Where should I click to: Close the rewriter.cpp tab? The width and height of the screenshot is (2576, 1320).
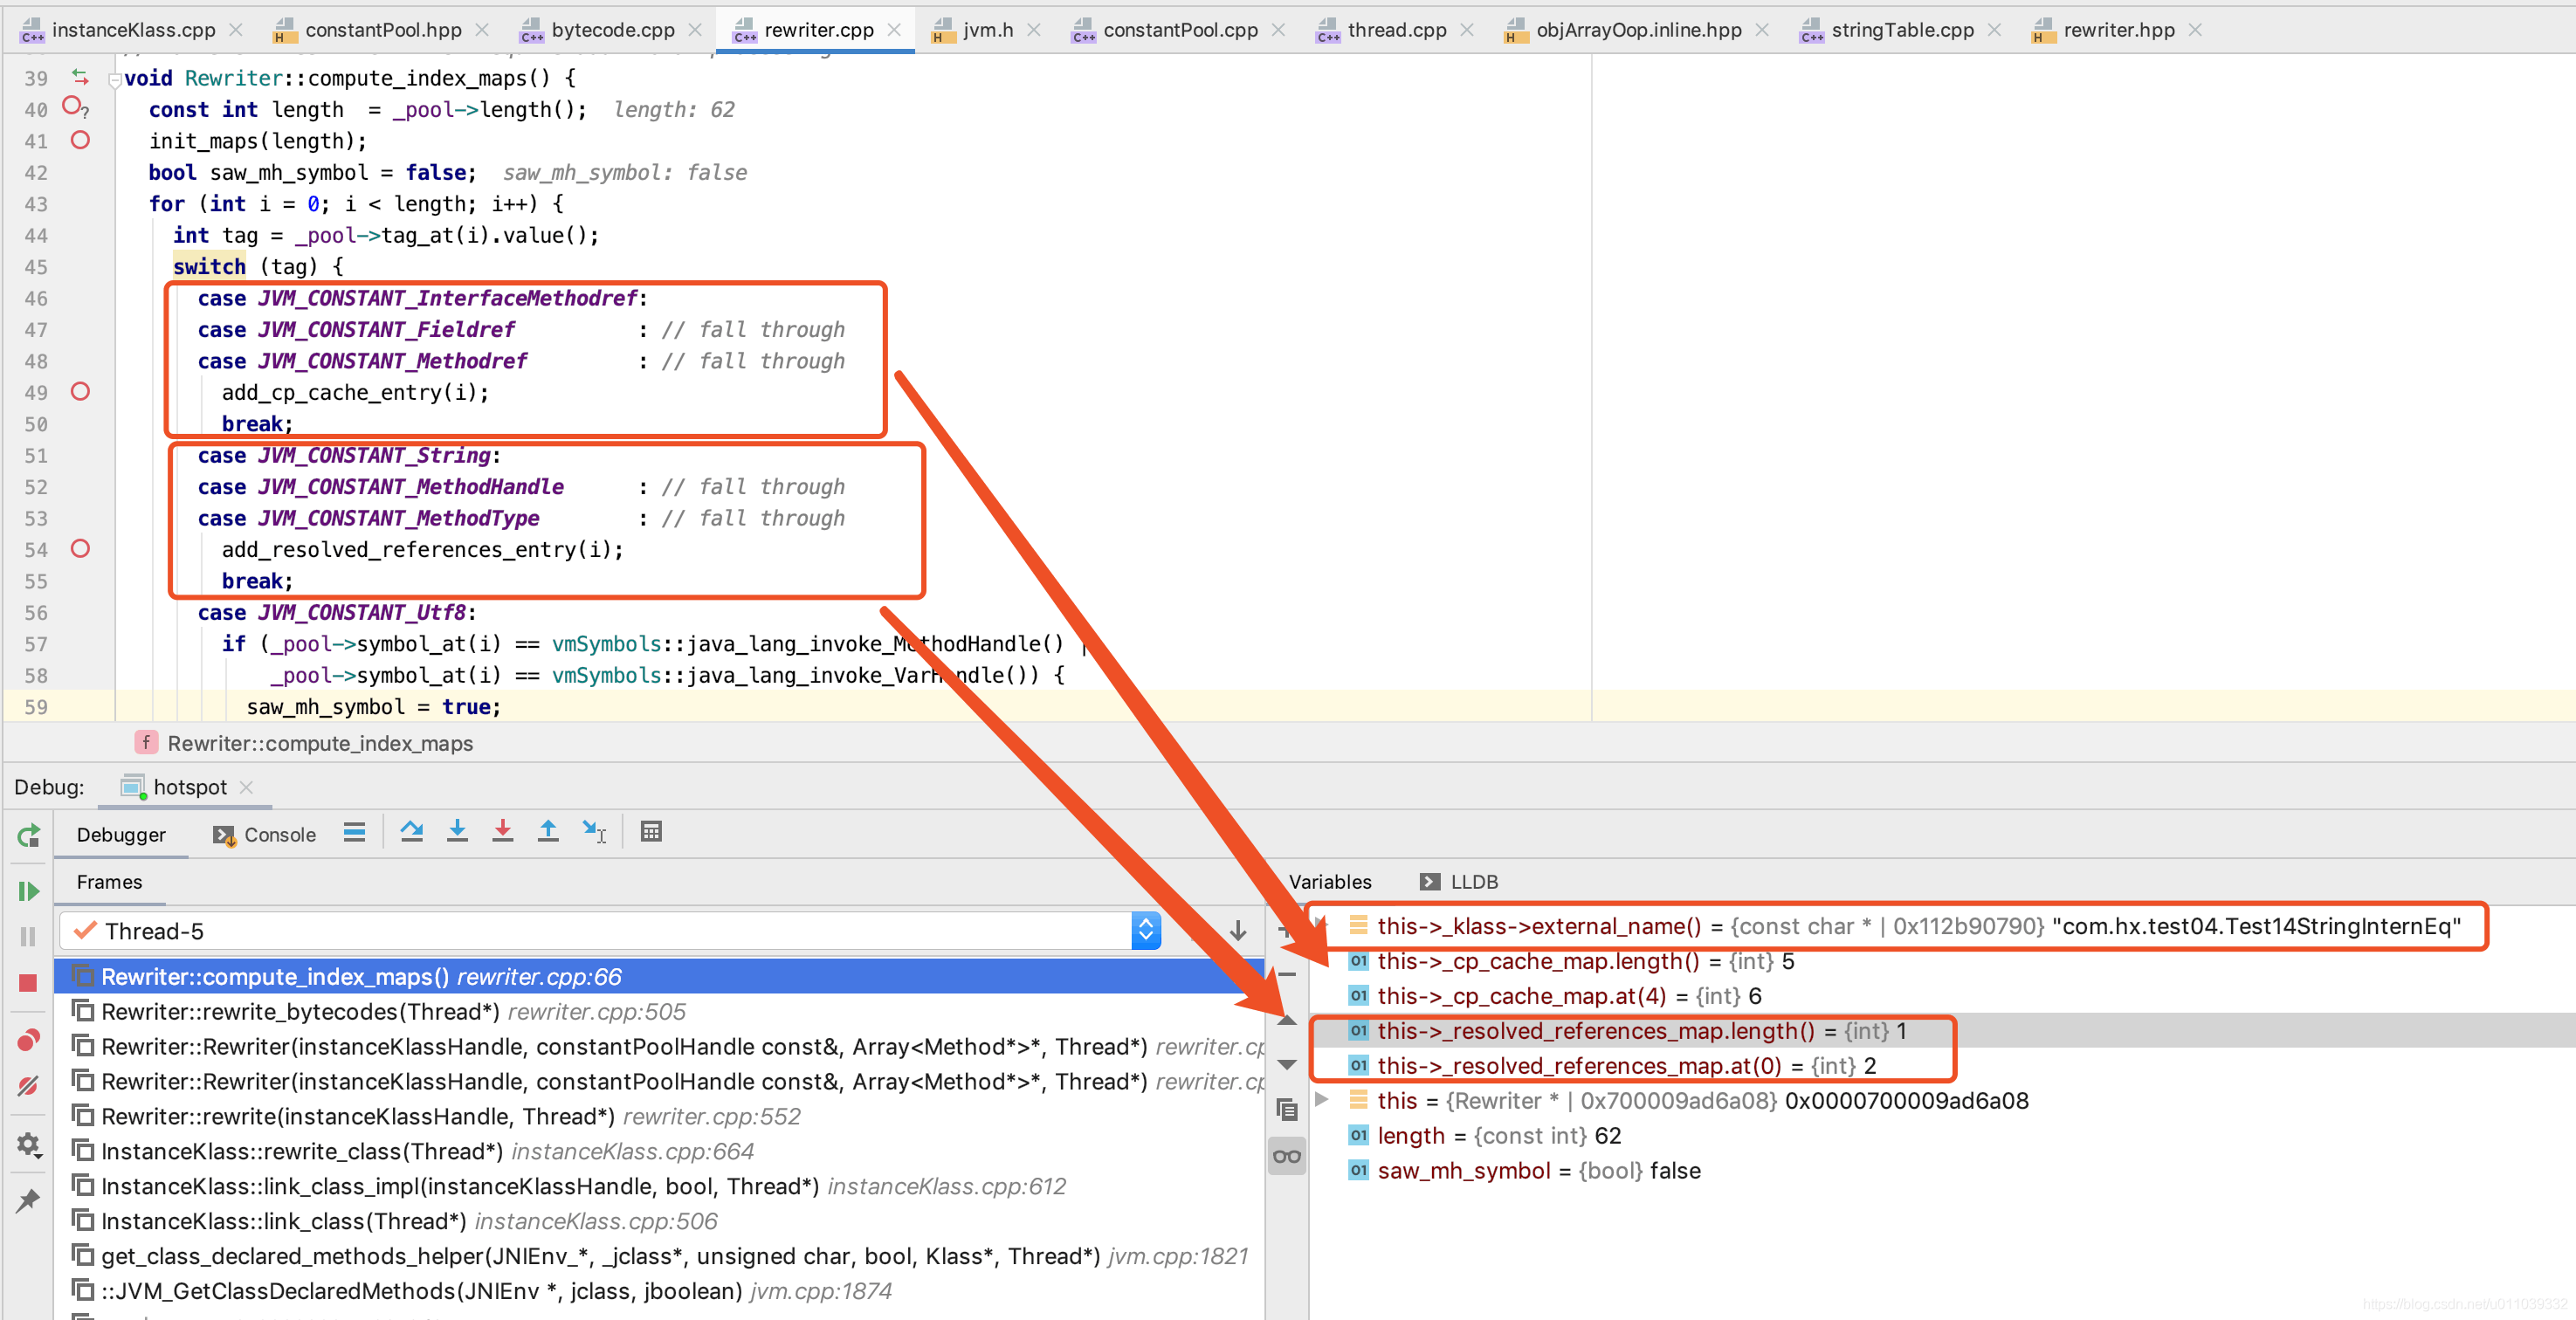(x=894, y=30)
